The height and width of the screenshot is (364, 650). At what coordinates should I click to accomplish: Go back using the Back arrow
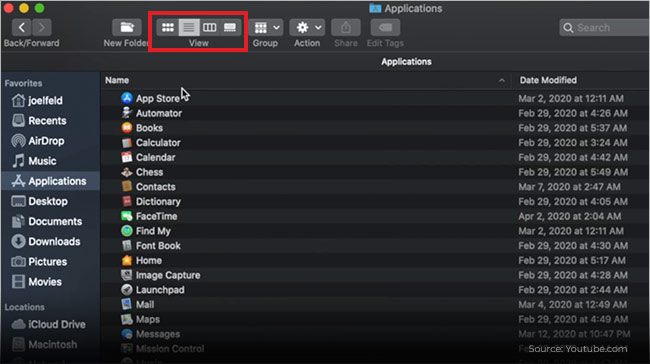pos(22,28)
